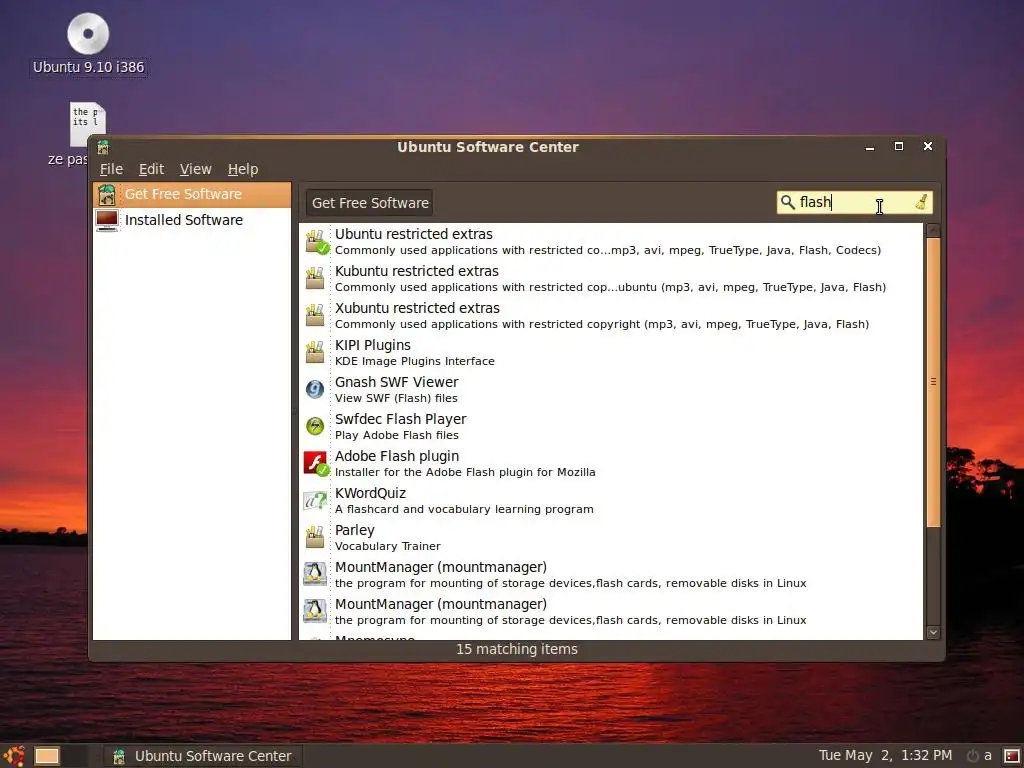1024x768 pixels.
Task: Click the Software Center title bar icon
Action: (x=103, y=147)
